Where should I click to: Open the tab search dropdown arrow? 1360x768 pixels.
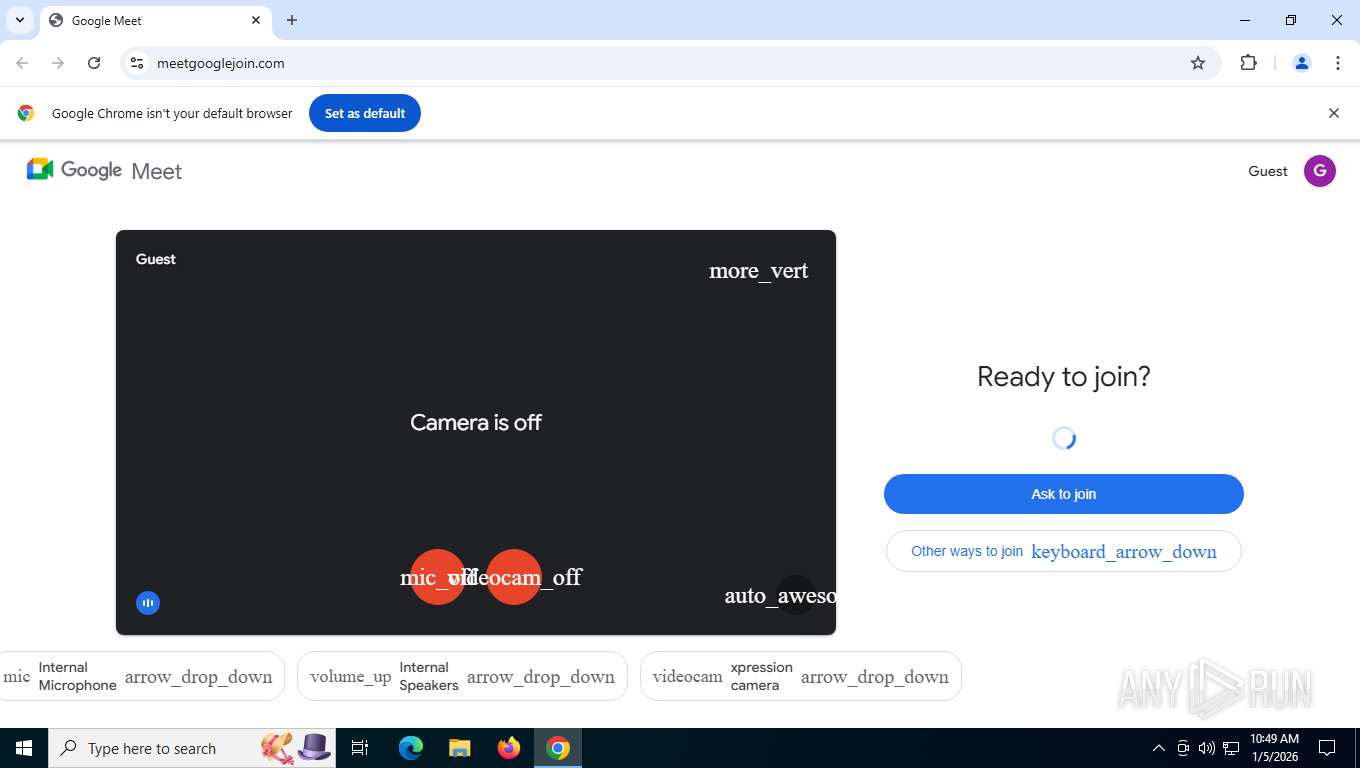point(19,20)
